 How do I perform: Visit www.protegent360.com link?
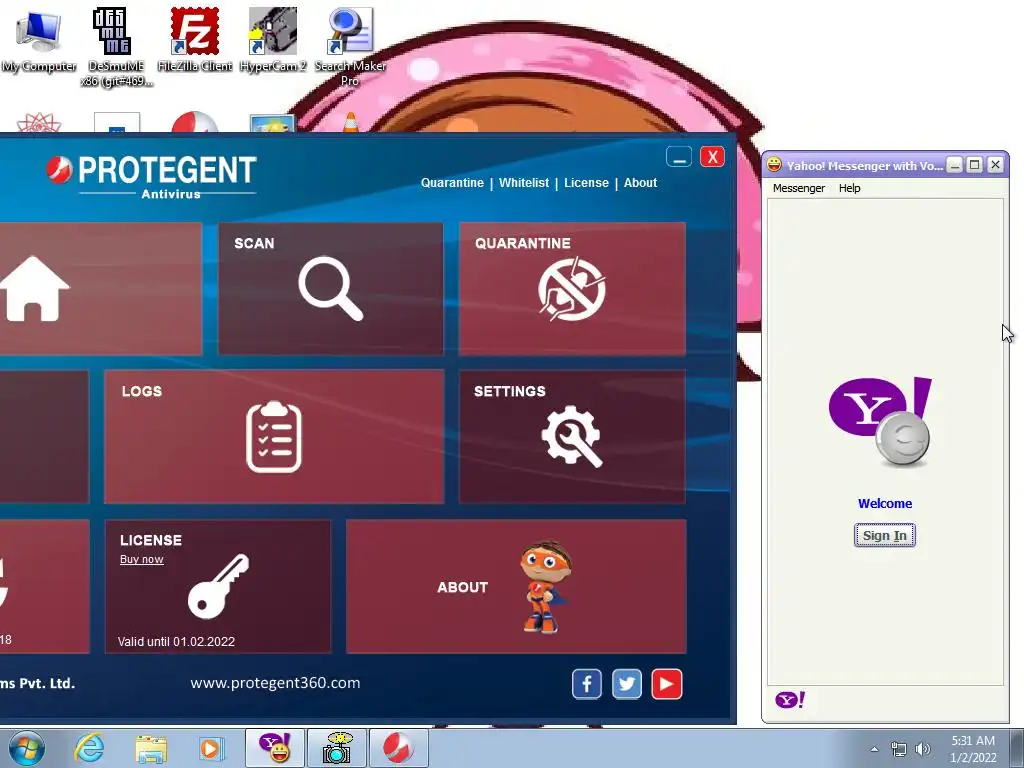pyautogui.click(x=275, y=683)
